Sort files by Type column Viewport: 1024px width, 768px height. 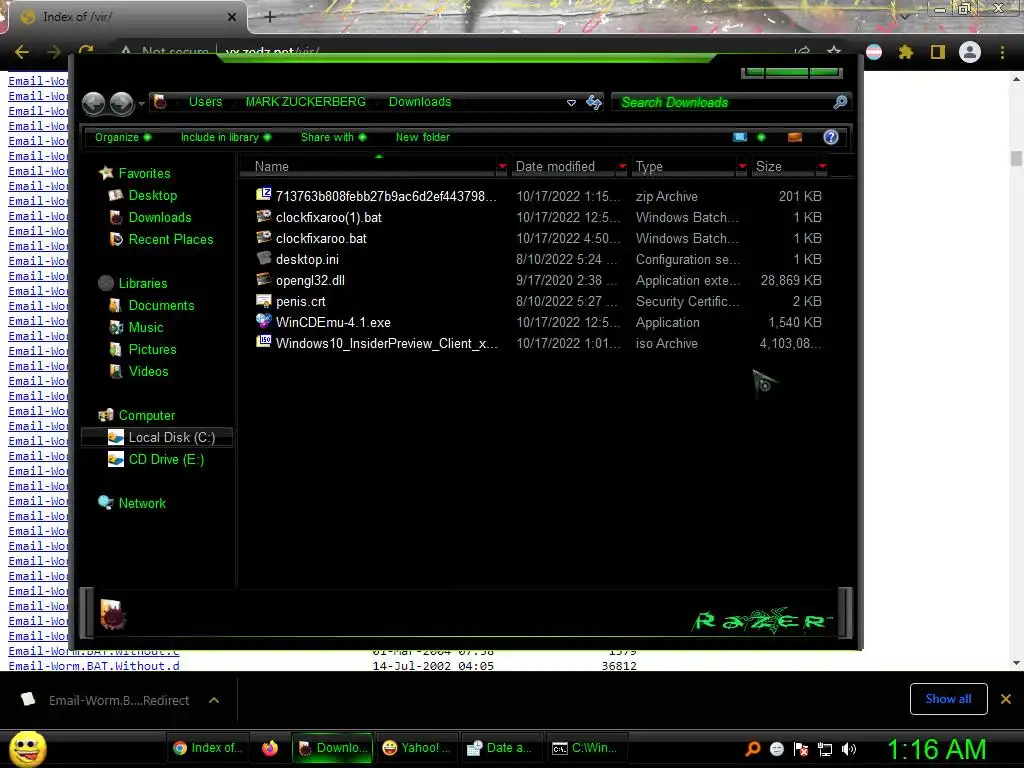click(649, 167)
